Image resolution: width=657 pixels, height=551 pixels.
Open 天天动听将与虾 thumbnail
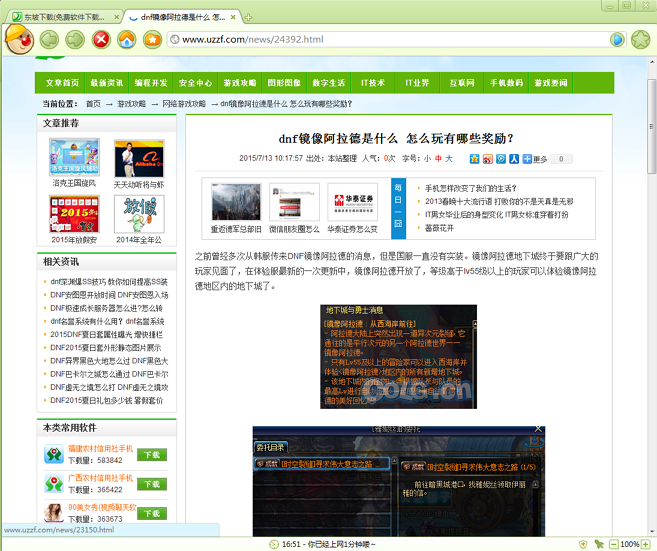pyautogui.click(x=139, y=159)
